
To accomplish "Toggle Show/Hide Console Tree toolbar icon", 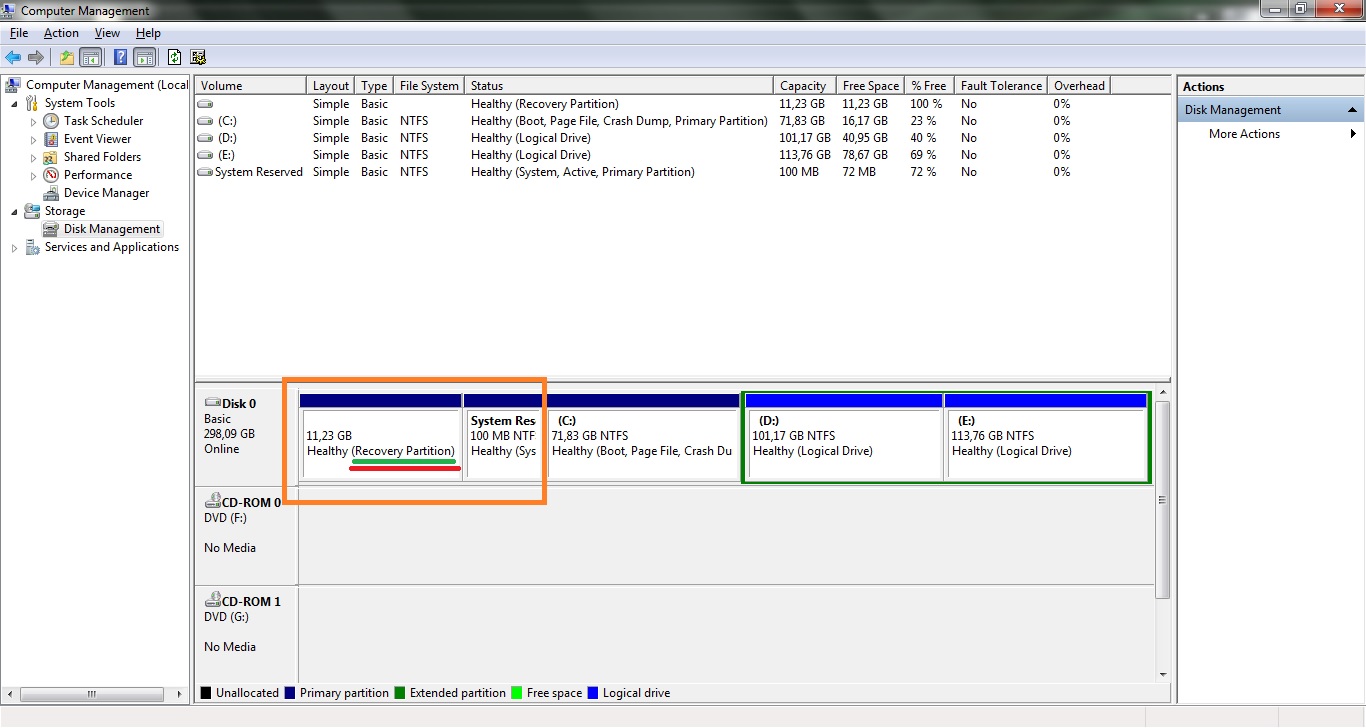I will [x=91, y=57].
